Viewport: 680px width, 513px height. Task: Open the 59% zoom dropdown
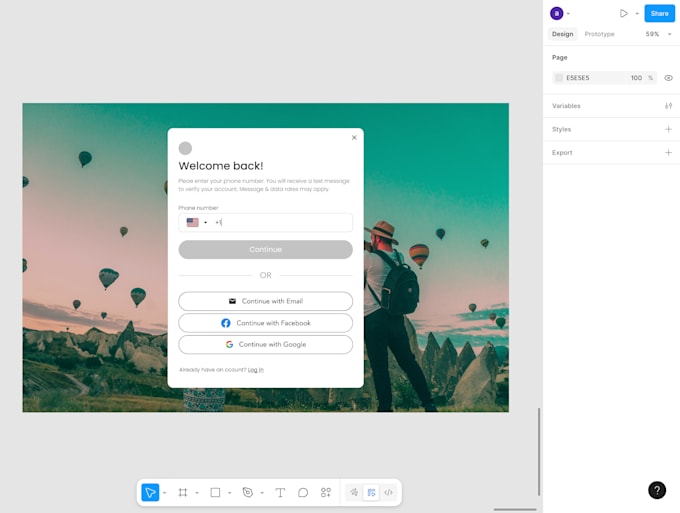pos(658,34)
